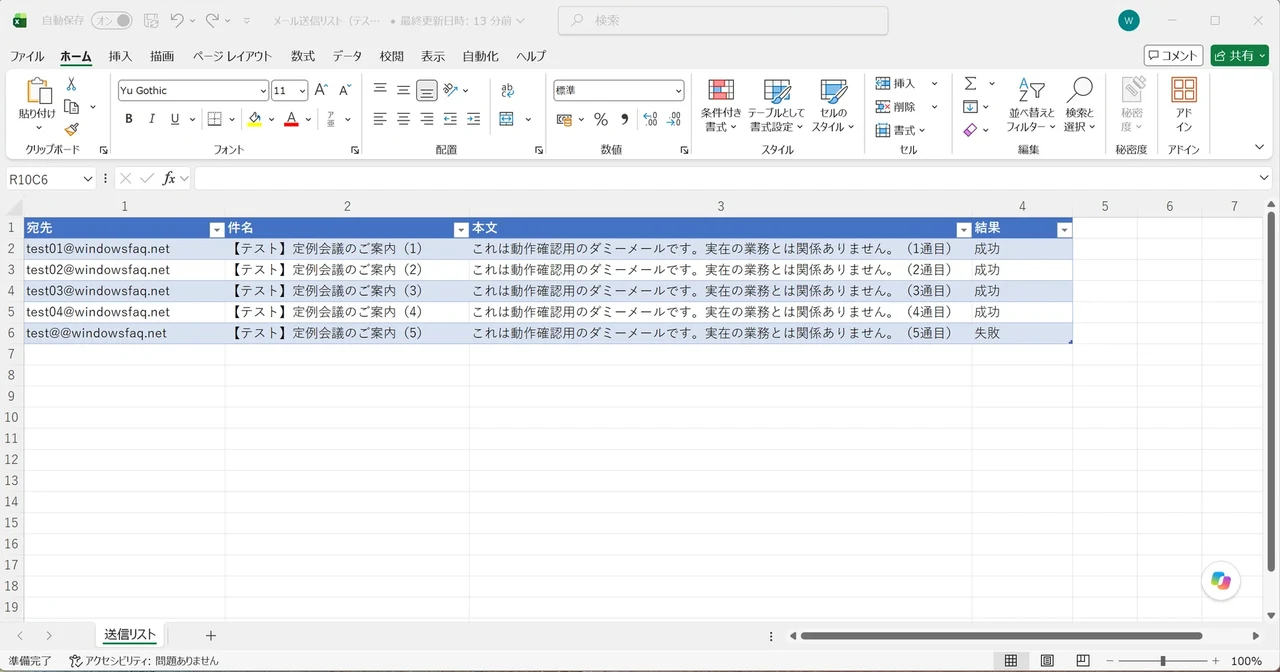Open 並べ替えとフィルター button
This screenshot has height=672, width=1280.
pos(1031,106)
